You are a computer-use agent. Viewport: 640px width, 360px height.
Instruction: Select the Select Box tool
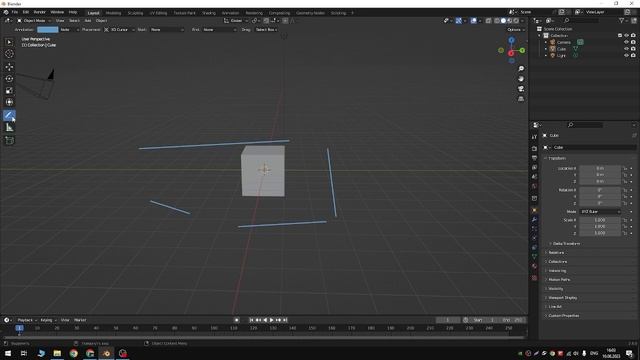click(x=9, y=42)
